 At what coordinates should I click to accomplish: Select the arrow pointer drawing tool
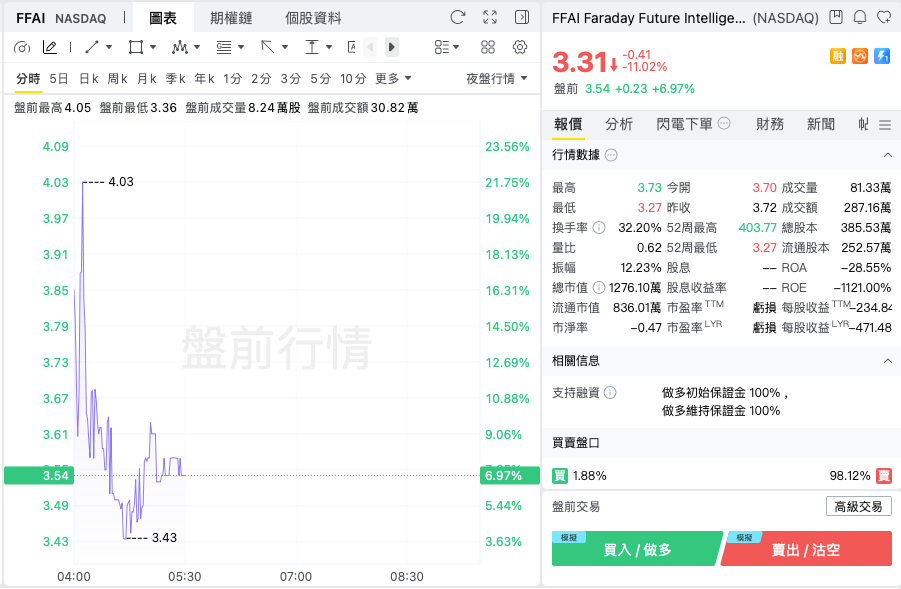267,47
